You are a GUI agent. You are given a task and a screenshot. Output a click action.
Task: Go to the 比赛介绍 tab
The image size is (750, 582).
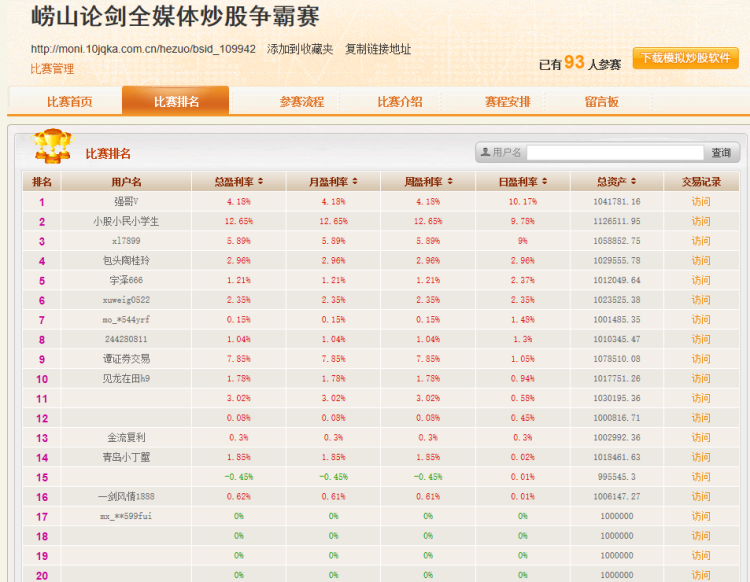point(399,102)
